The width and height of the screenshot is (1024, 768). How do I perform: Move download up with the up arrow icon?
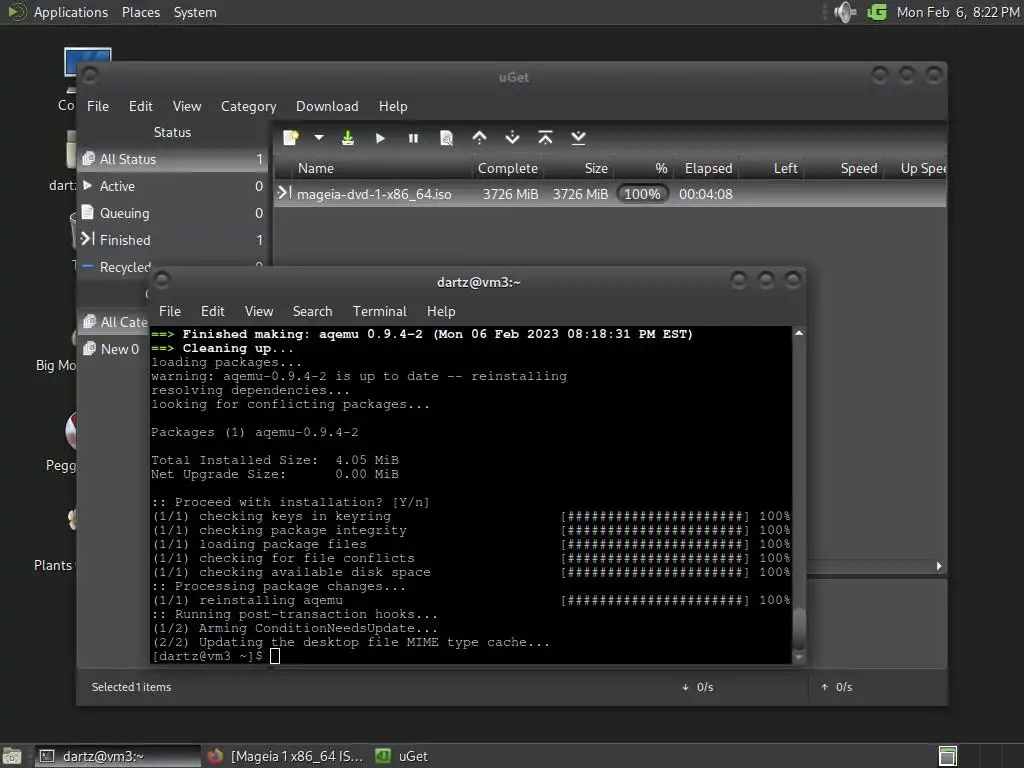pyautogui.click(x=479, y=138)
